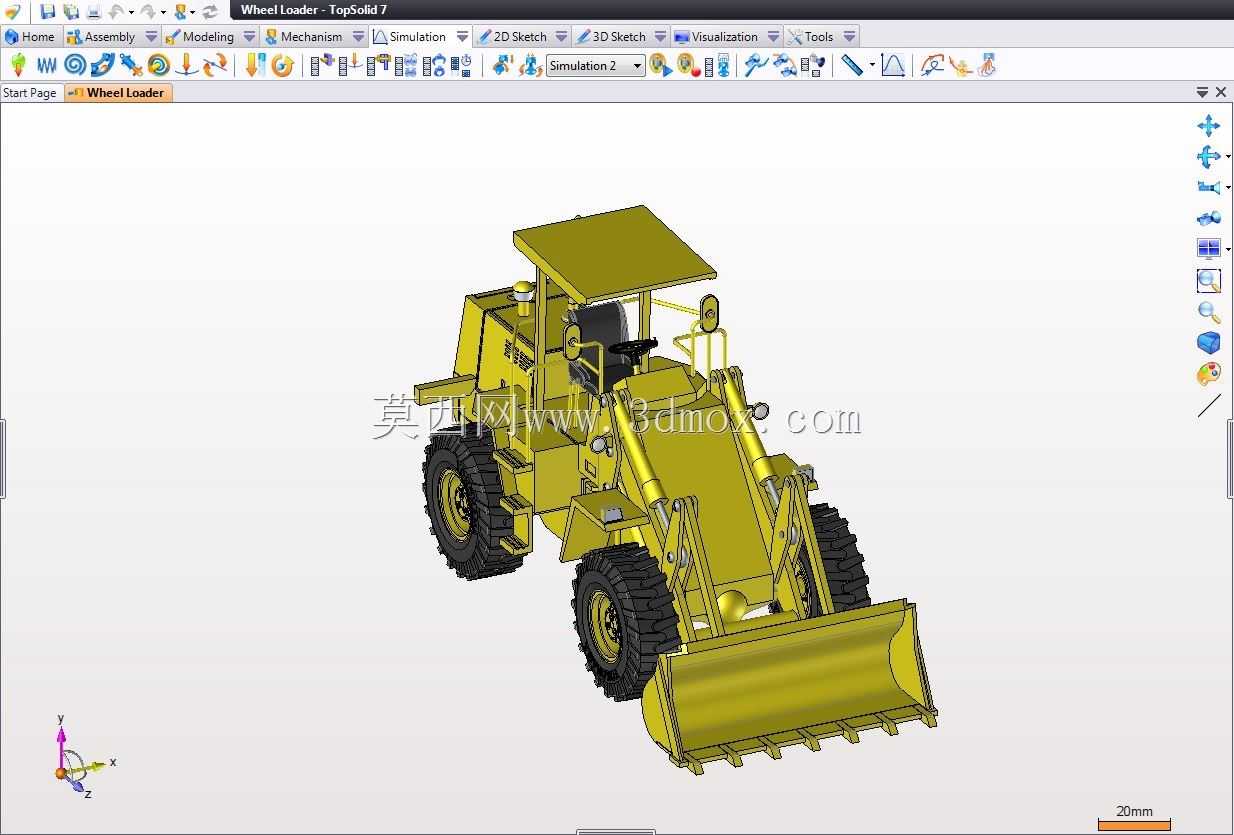Click the trajectory curve icon

[932, 66]
